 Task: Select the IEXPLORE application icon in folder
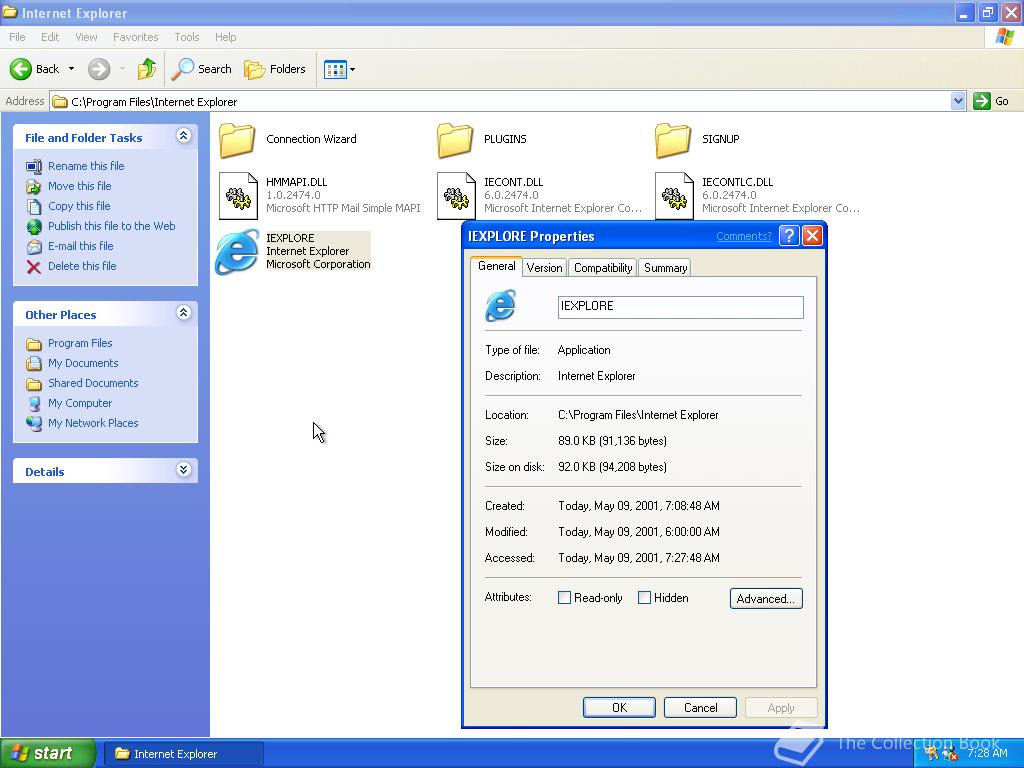pos(237,251)
